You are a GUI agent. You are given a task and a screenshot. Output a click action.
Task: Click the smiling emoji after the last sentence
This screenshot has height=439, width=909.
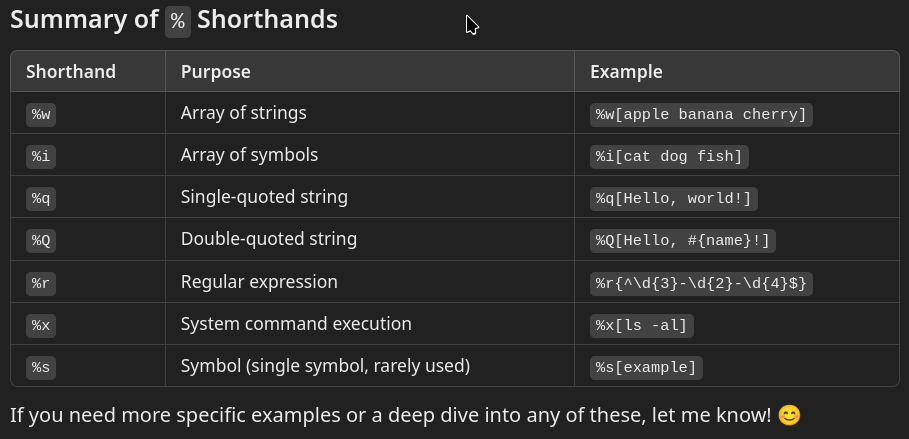point(789,415)
